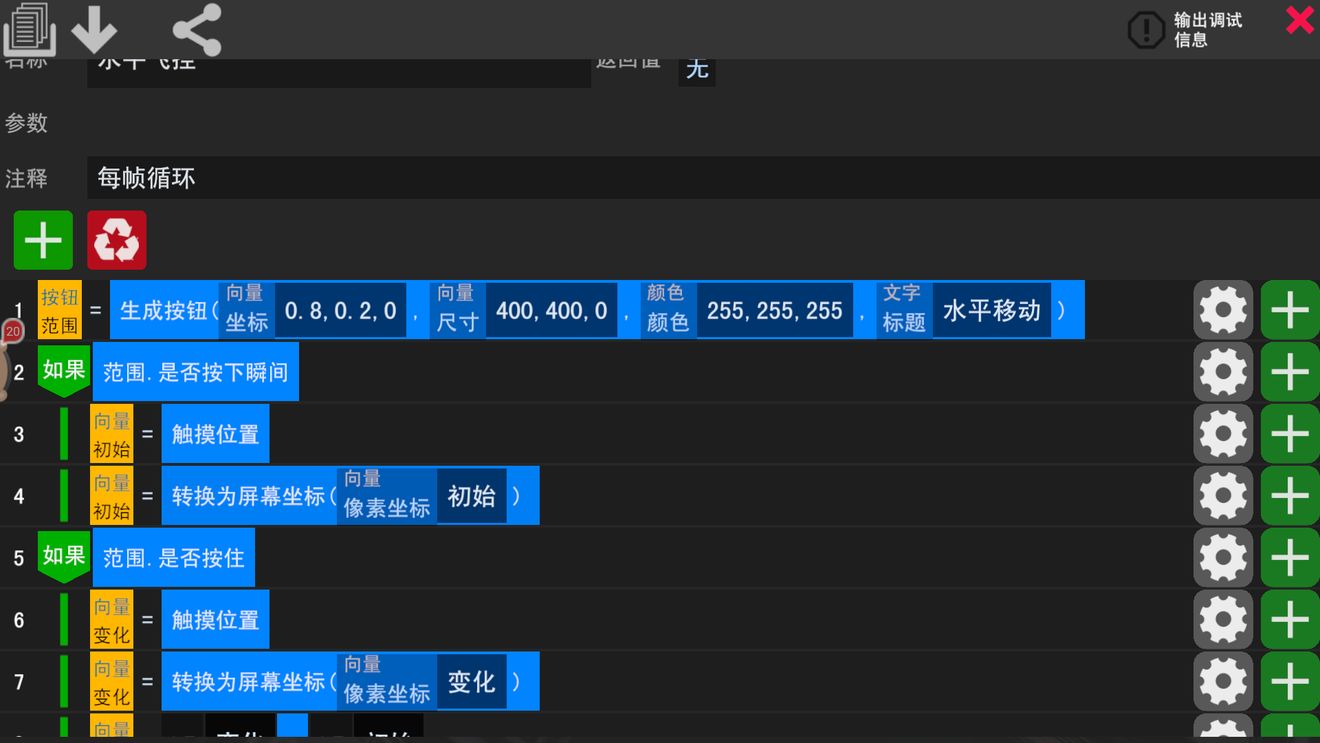Insert line after row 1 plus

(1290, 310)
